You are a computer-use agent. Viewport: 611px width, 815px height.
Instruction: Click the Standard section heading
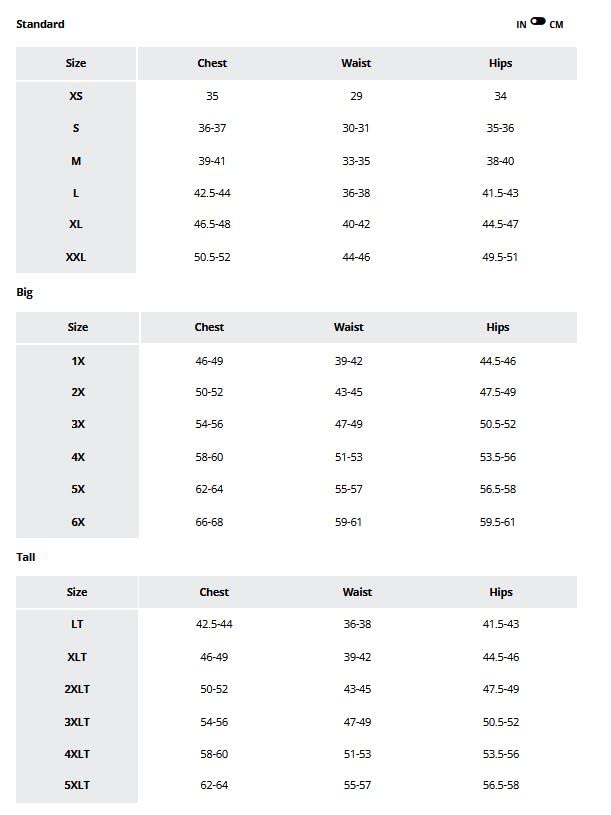[40, 24]
